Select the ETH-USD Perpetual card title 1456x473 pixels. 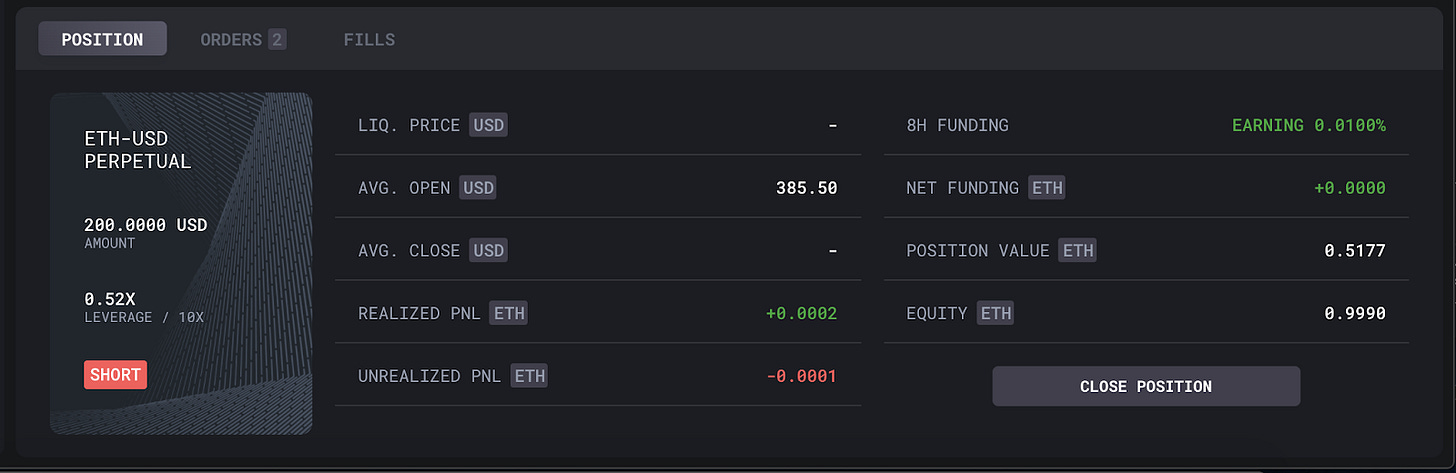[x=138, y=150]
